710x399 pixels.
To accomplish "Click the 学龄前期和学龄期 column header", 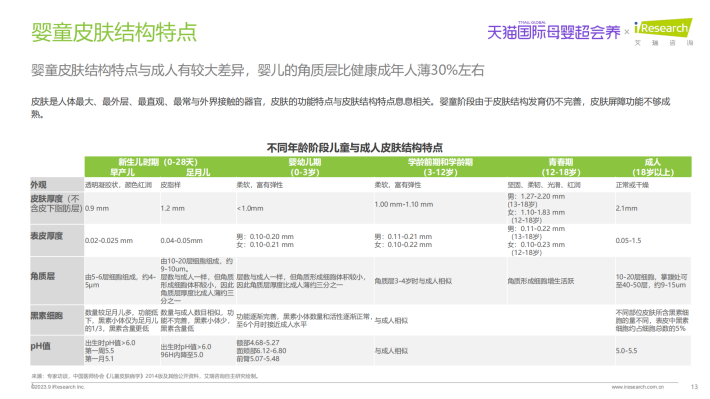I will tap(440, 167).
